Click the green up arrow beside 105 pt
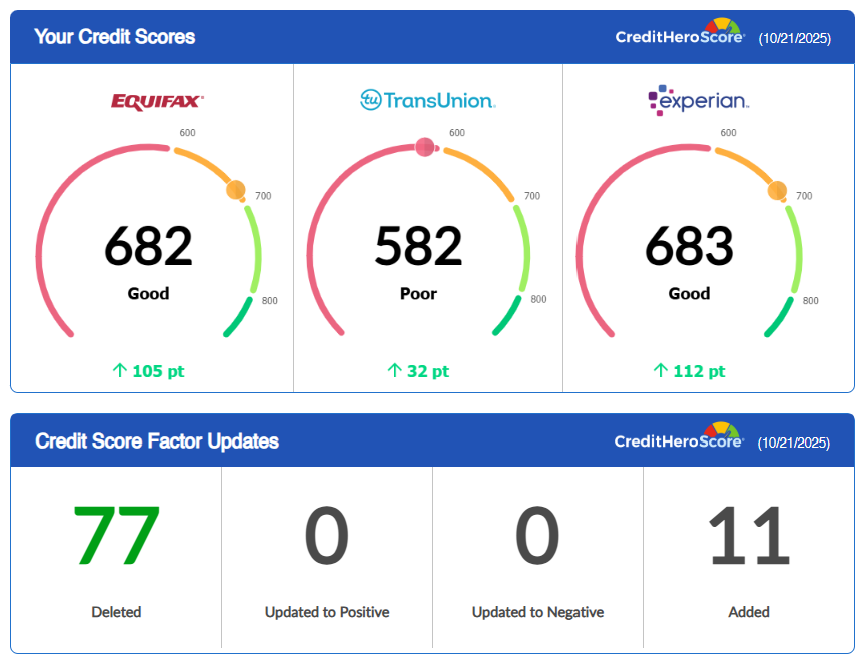 pos(120,371)
